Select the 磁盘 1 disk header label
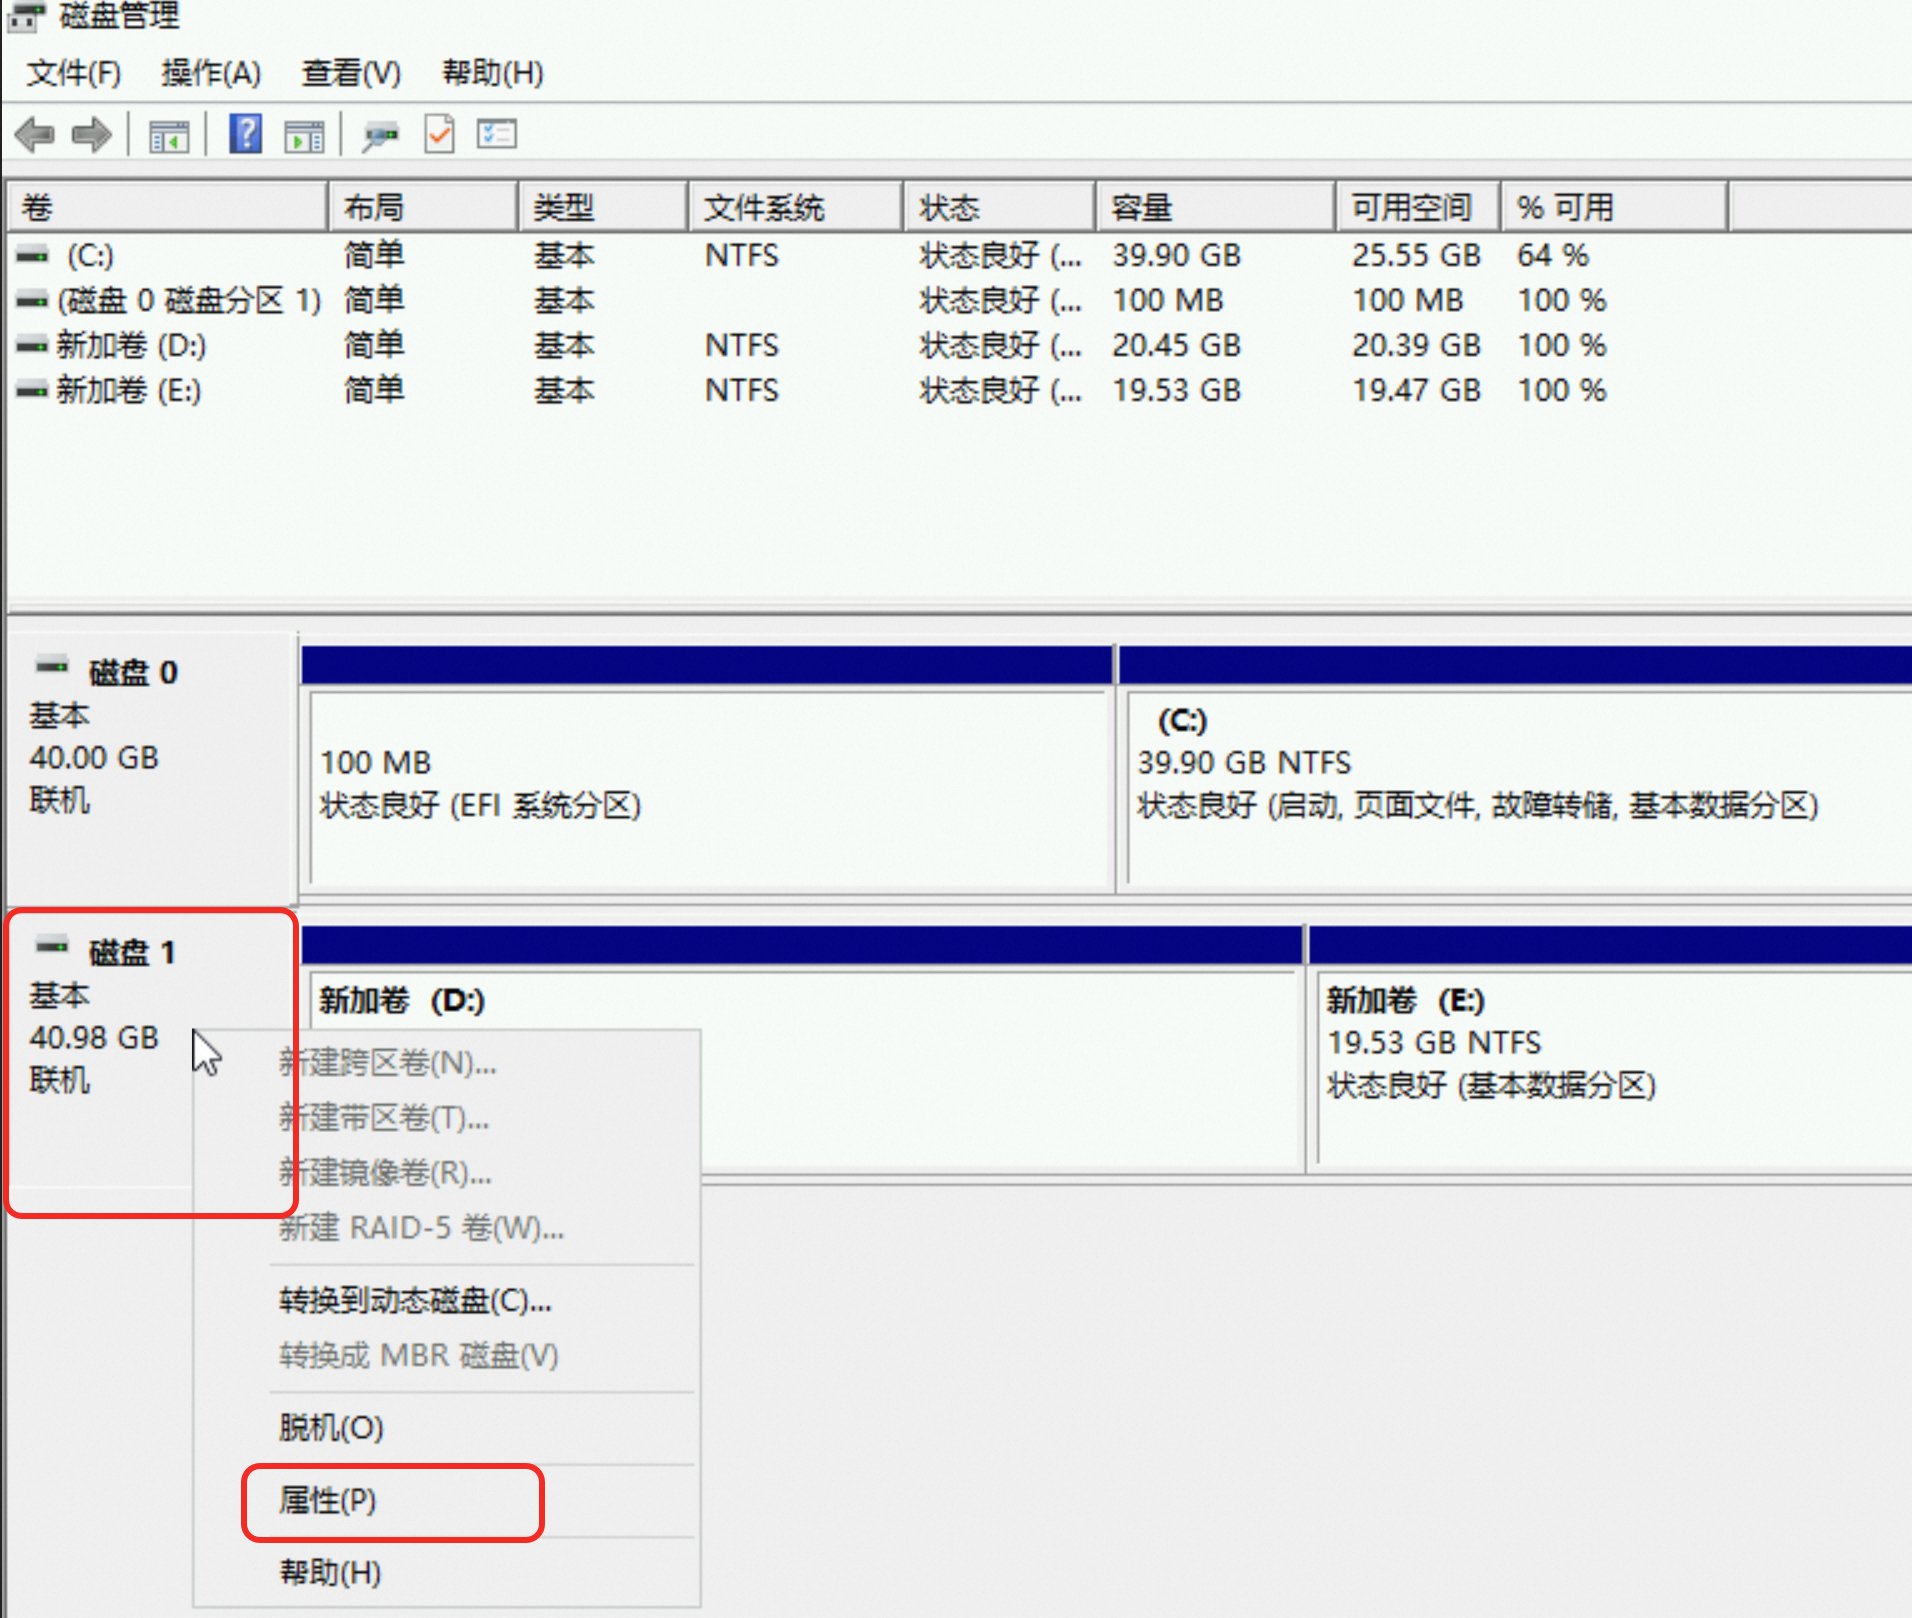 click(x=132, y=952)
